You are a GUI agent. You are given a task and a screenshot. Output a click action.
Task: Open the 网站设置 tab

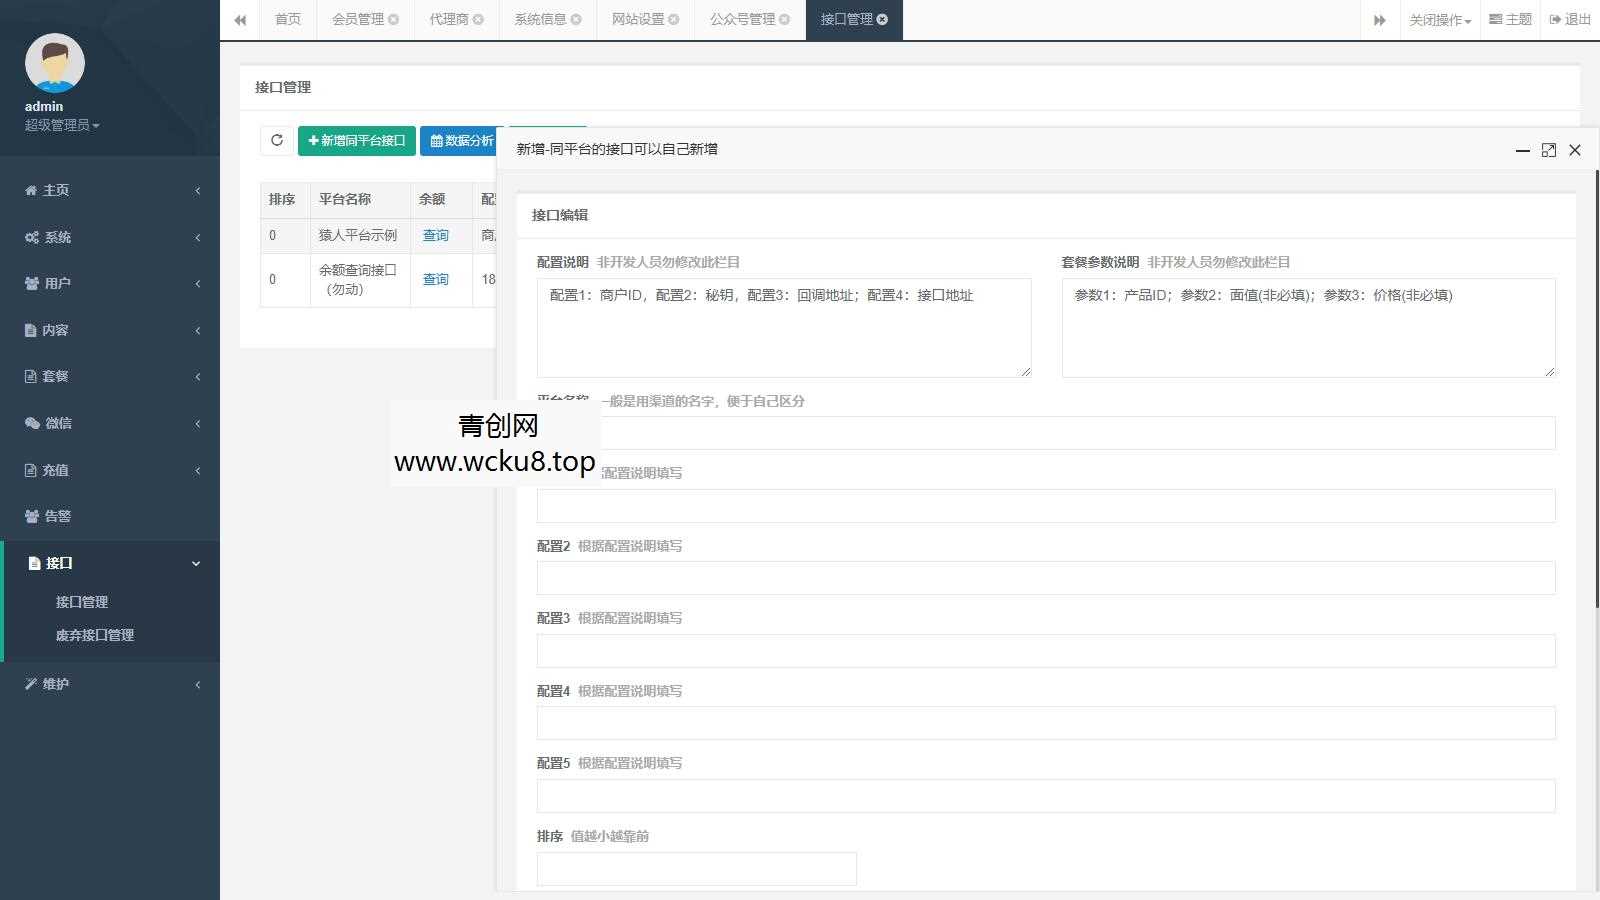click(x=637, y=18)
